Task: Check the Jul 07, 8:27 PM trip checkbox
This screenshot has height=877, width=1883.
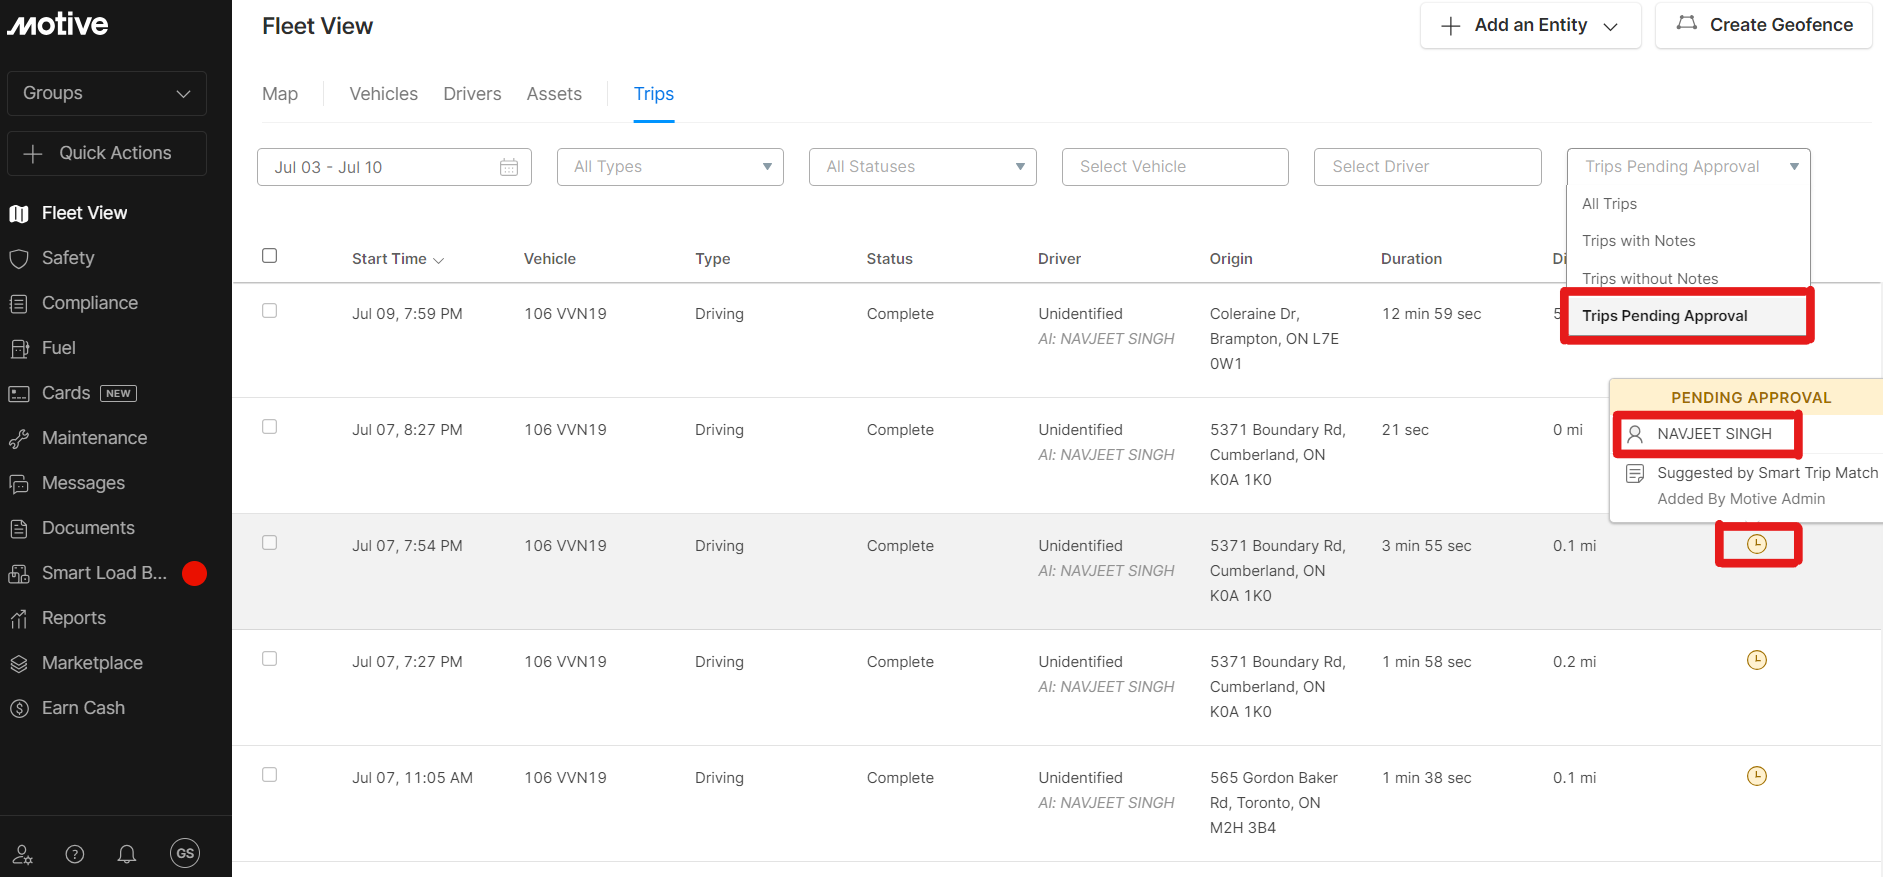Action: coord(270,427)
